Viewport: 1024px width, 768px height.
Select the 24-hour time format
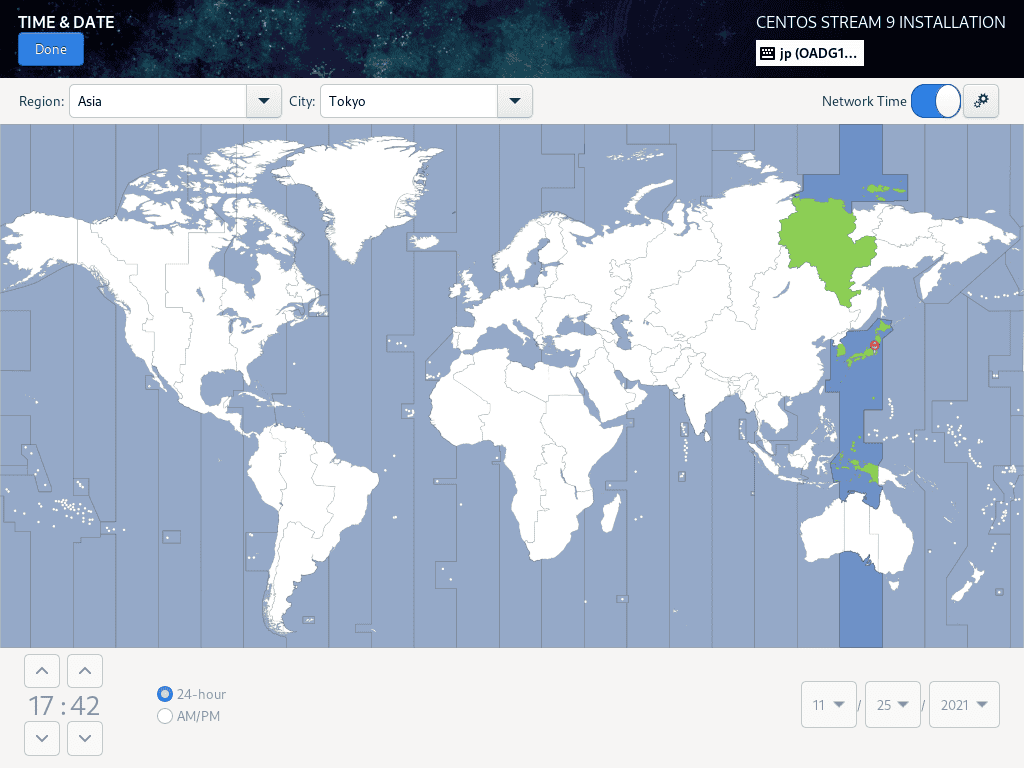pyautogui.click(x=191, y=694)
